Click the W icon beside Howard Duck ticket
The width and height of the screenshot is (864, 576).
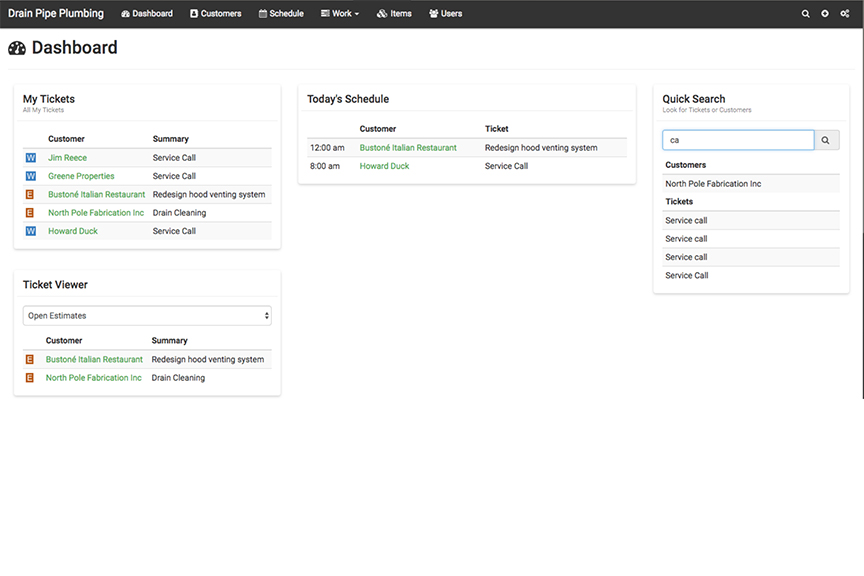pos(30,231)
